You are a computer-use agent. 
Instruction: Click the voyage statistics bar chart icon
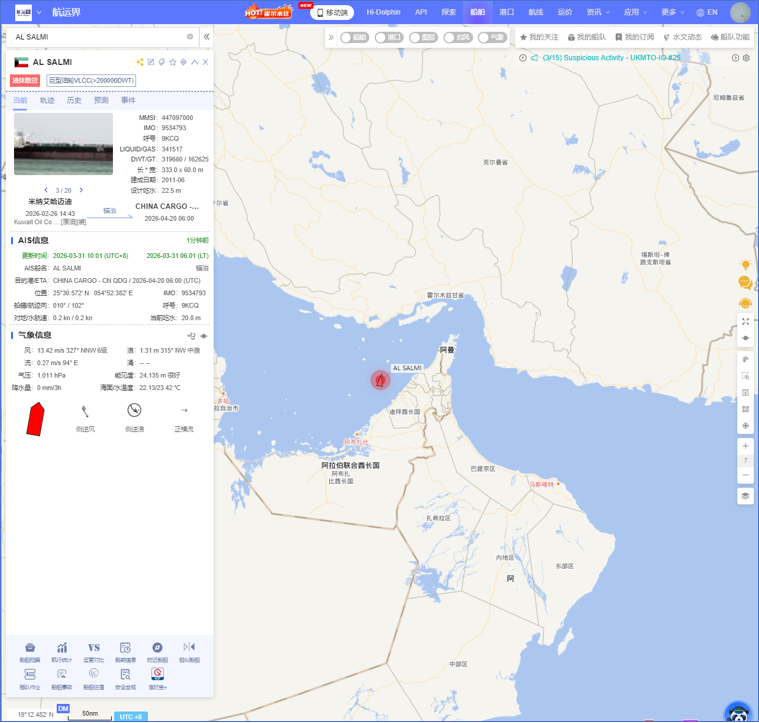click(61, 648)
